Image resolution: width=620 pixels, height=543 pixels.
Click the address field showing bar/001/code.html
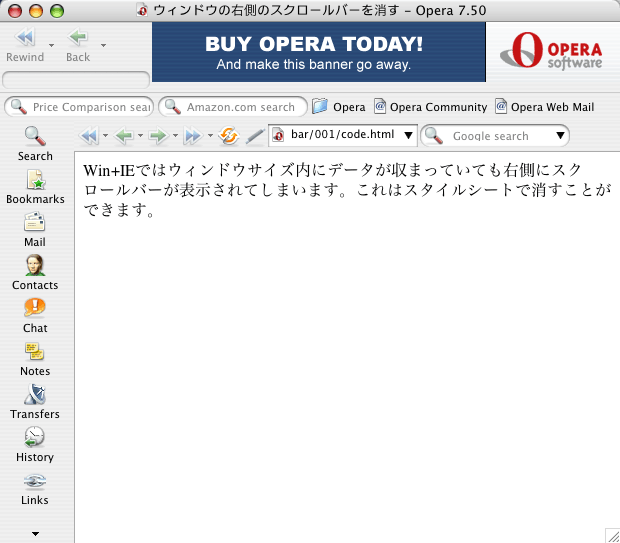tap(342, 135)
